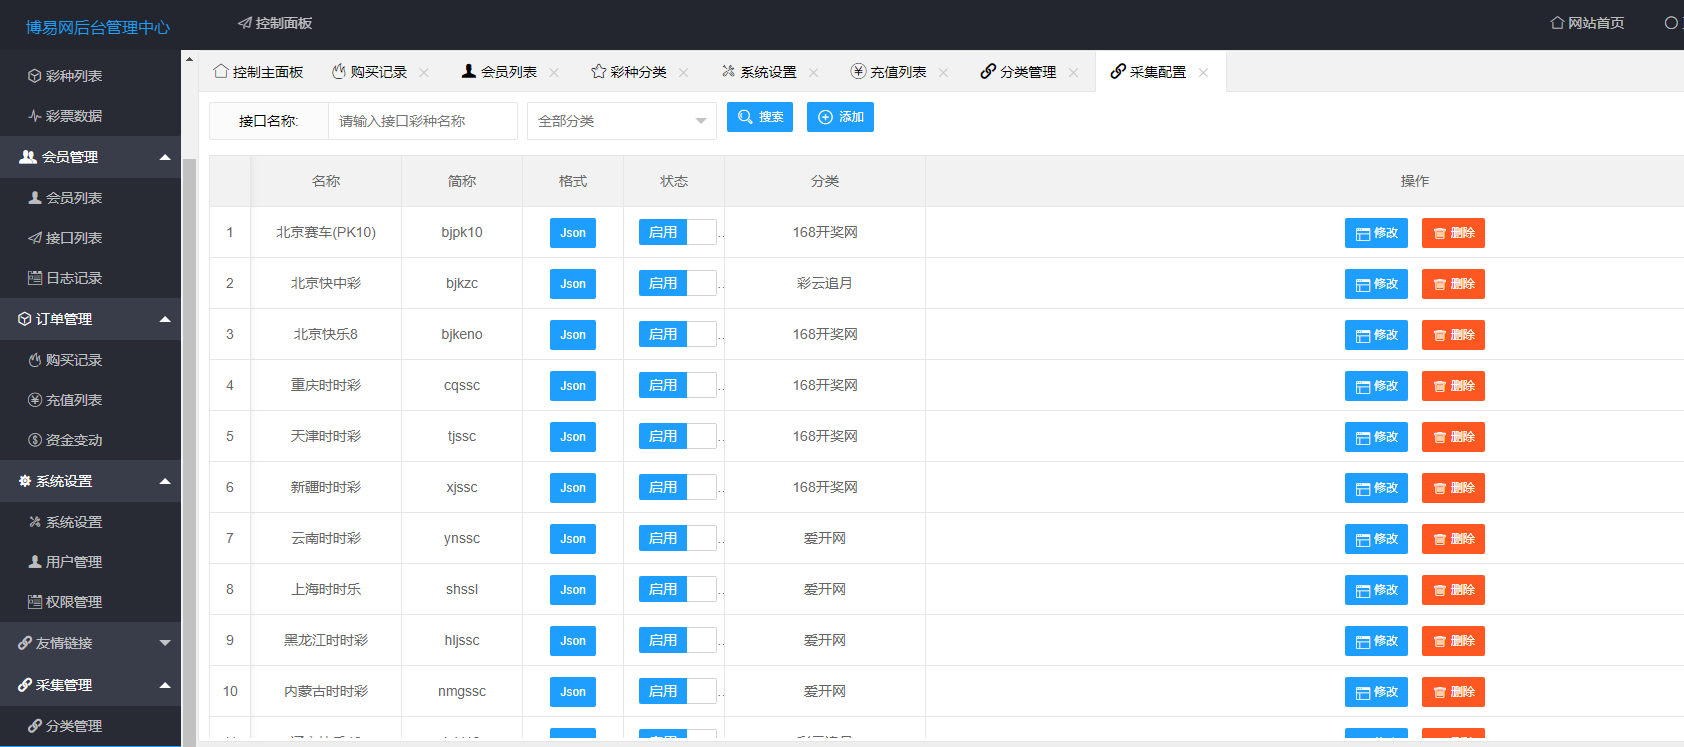This screenshot has width=1684, height=747.
Task: Click the 搜索 button
Action: tap(760, 117)
